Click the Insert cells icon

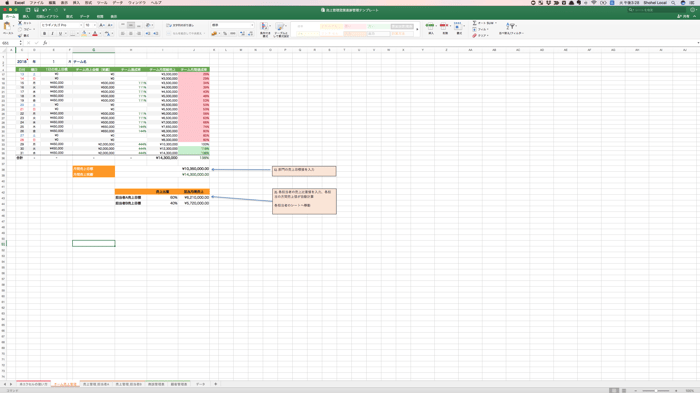(x=430, y=26)
